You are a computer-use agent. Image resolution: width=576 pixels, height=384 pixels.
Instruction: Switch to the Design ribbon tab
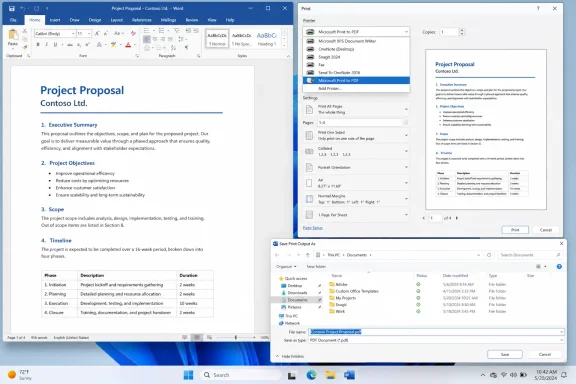click(x=95, y=20)
